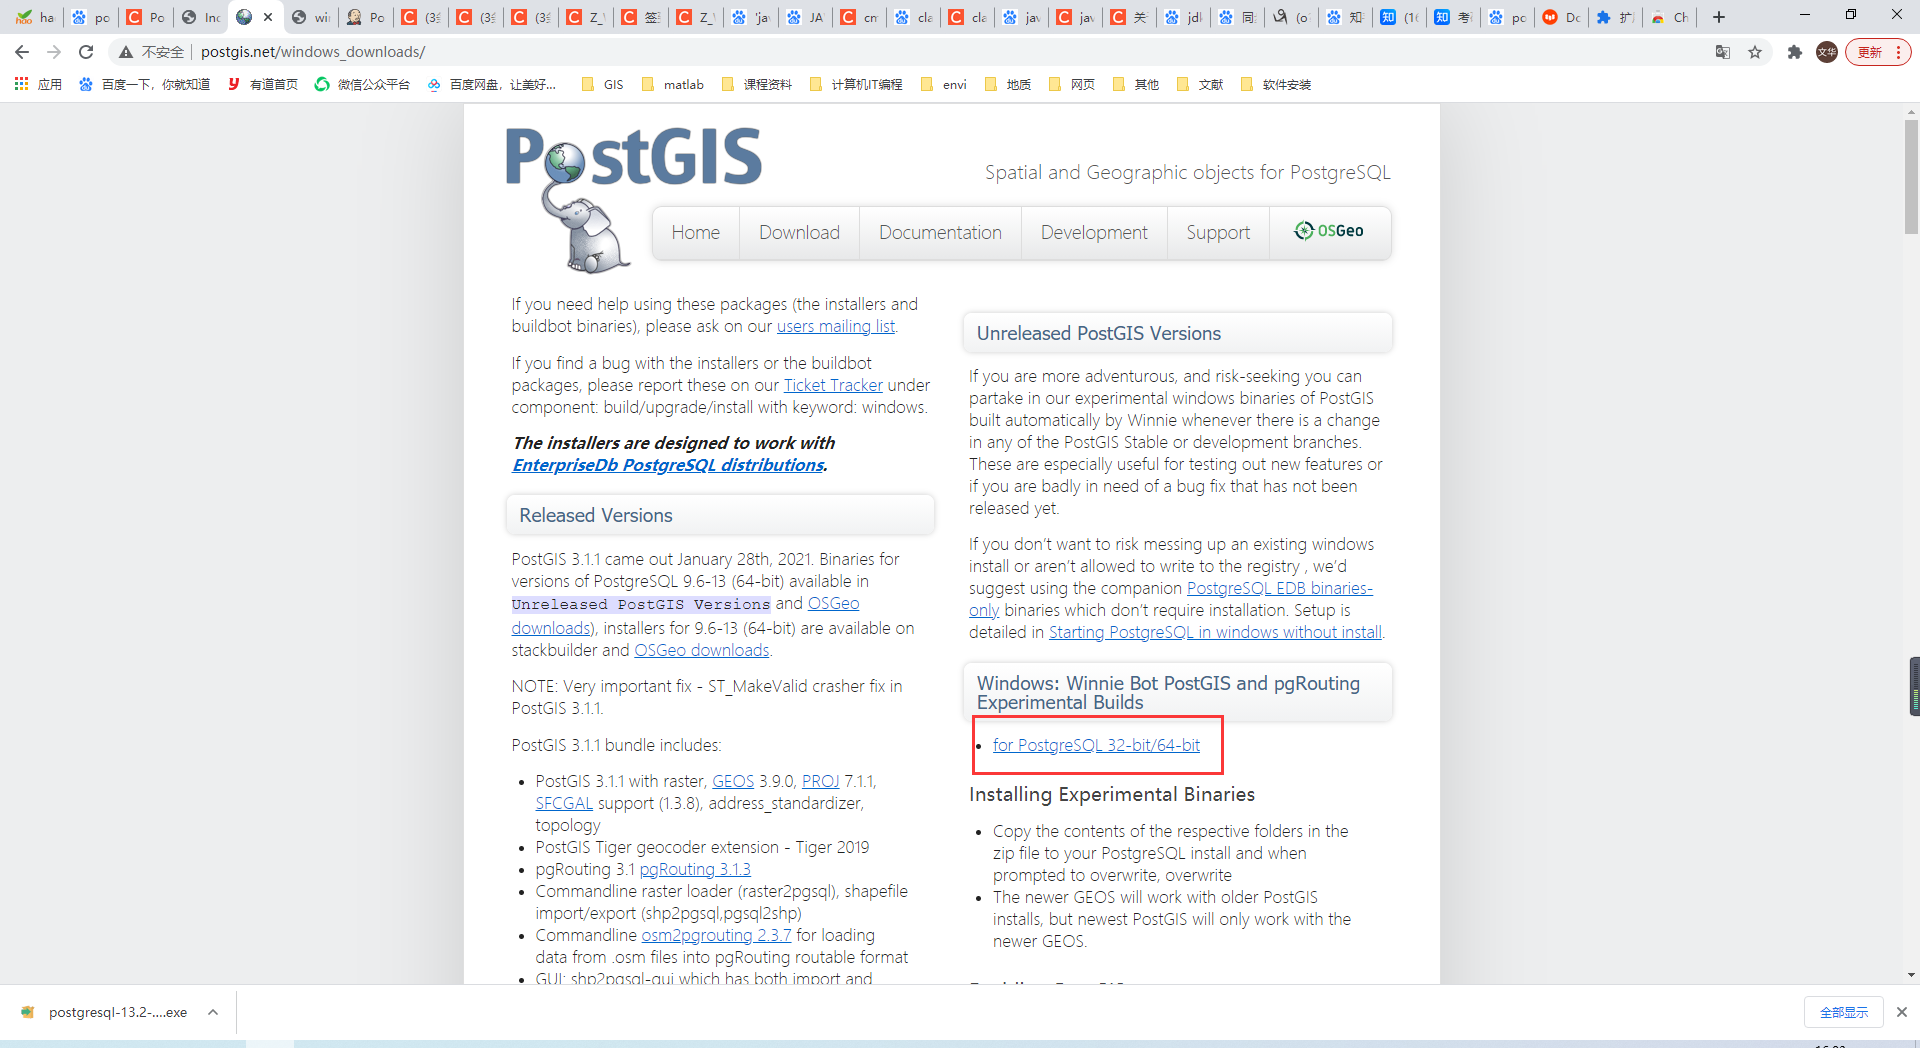
Task: Open the 应用 apps shortcut
Action: click(x=38, y=85)
